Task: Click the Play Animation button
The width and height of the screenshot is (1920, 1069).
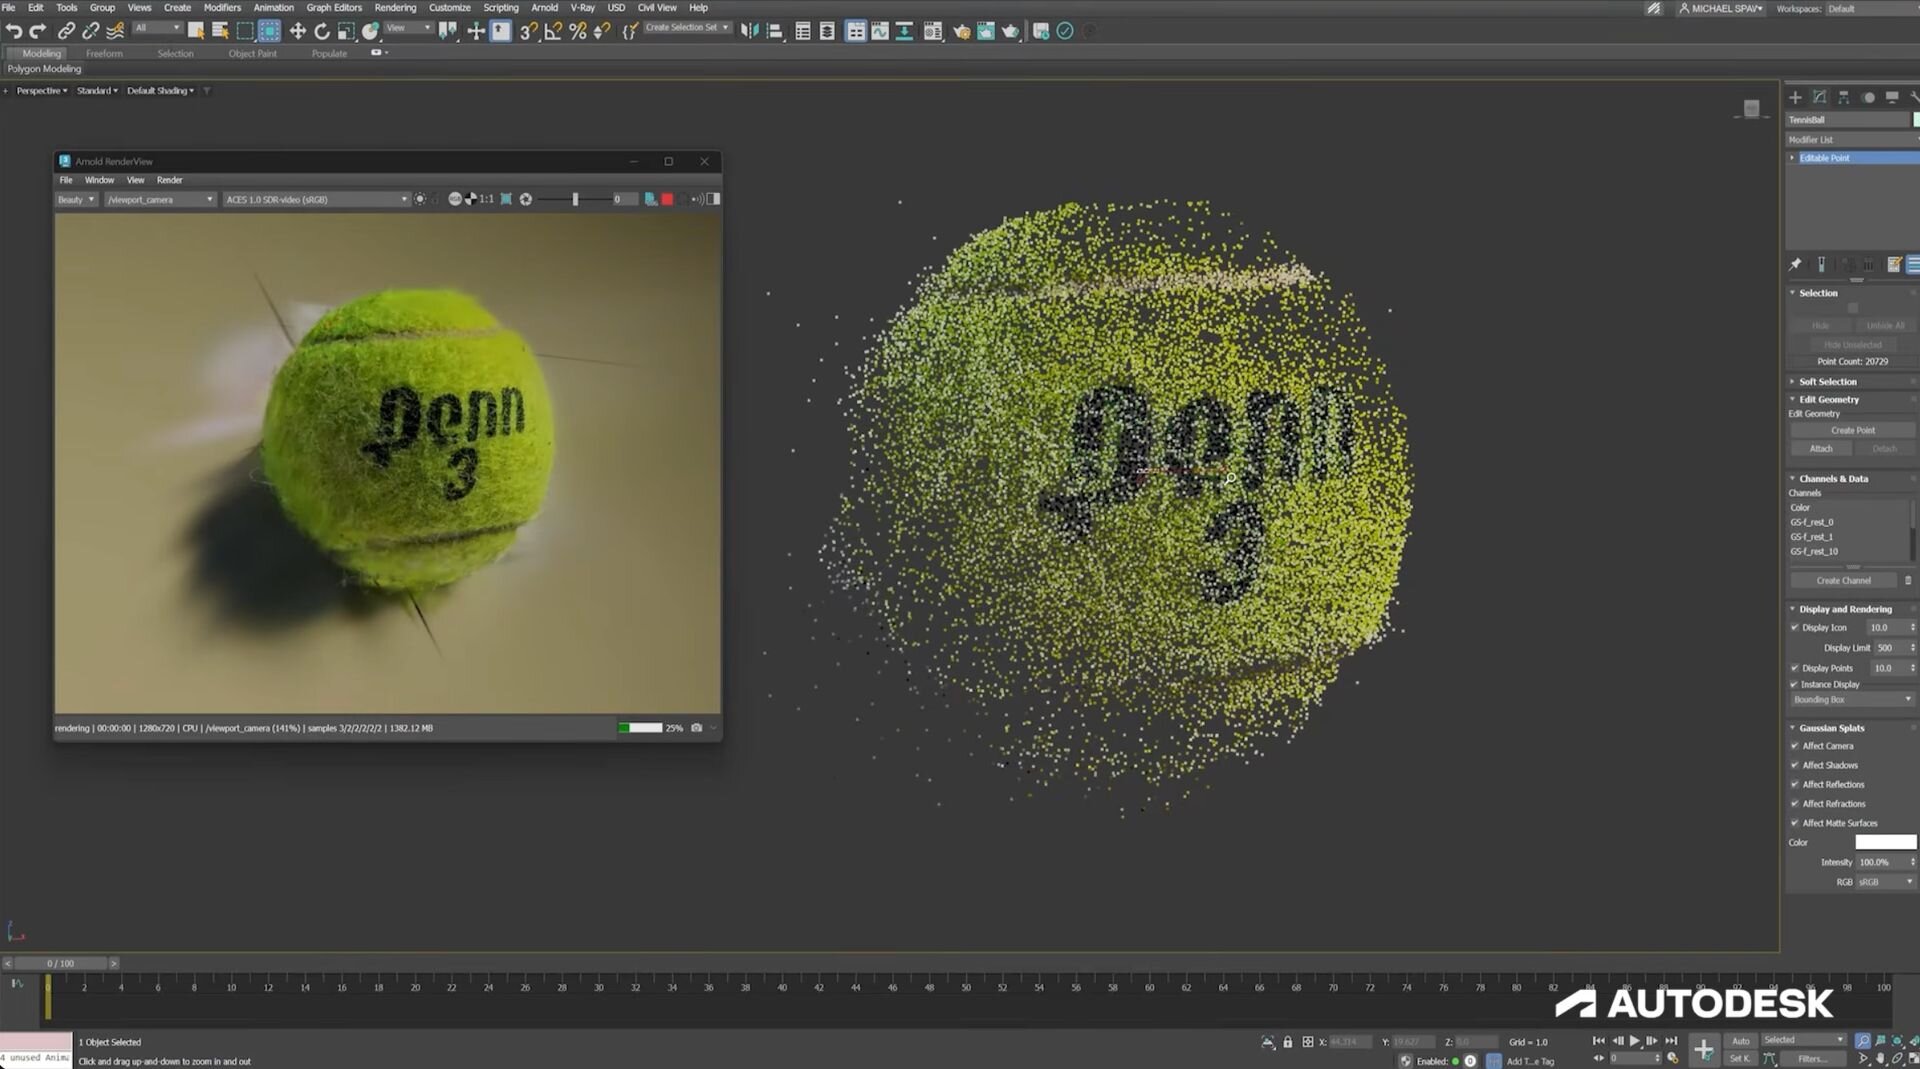Action: 1635,1041
